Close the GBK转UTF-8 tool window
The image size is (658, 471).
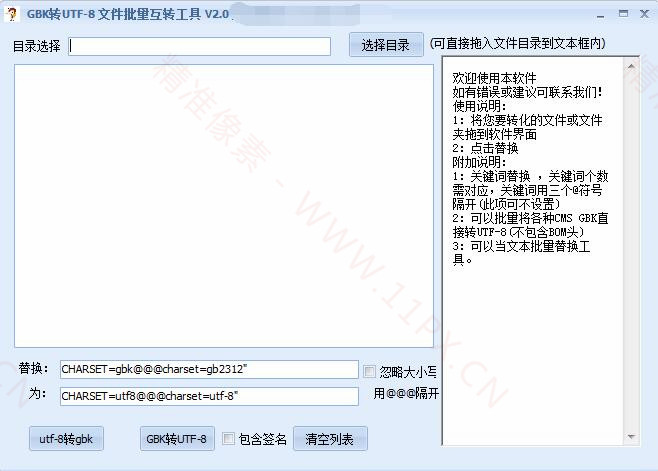click(645, 14)
